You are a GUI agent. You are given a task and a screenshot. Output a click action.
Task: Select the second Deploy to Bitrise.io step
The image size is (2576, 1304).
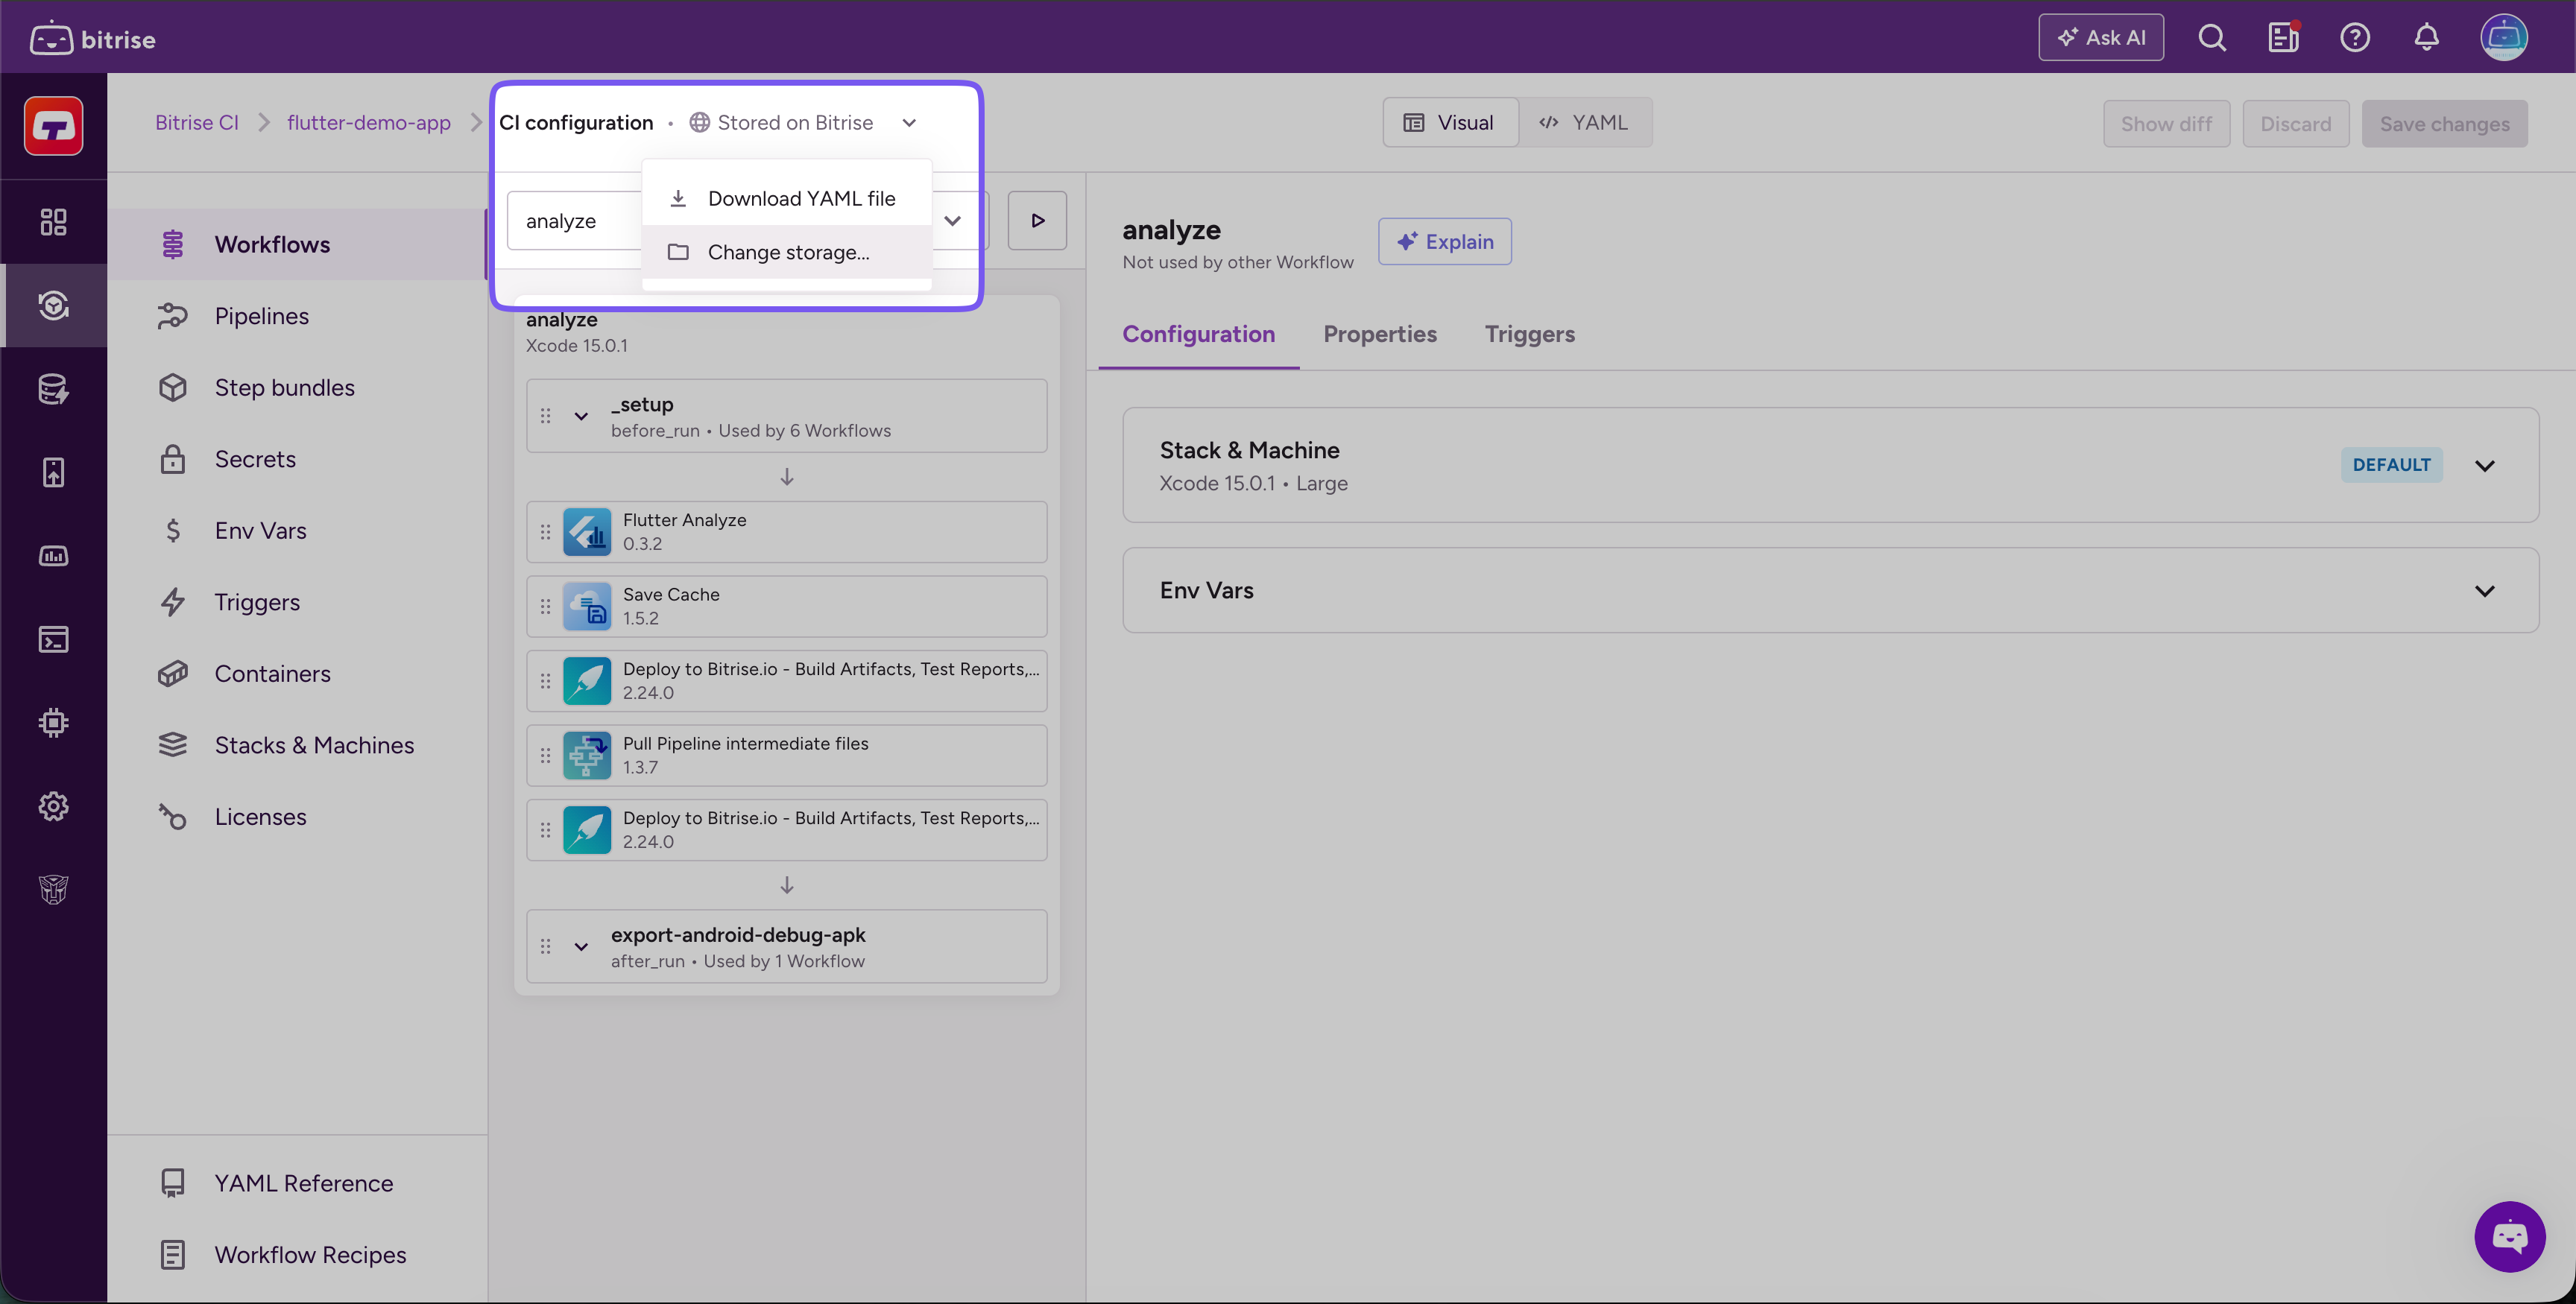[x=787, y=830]
